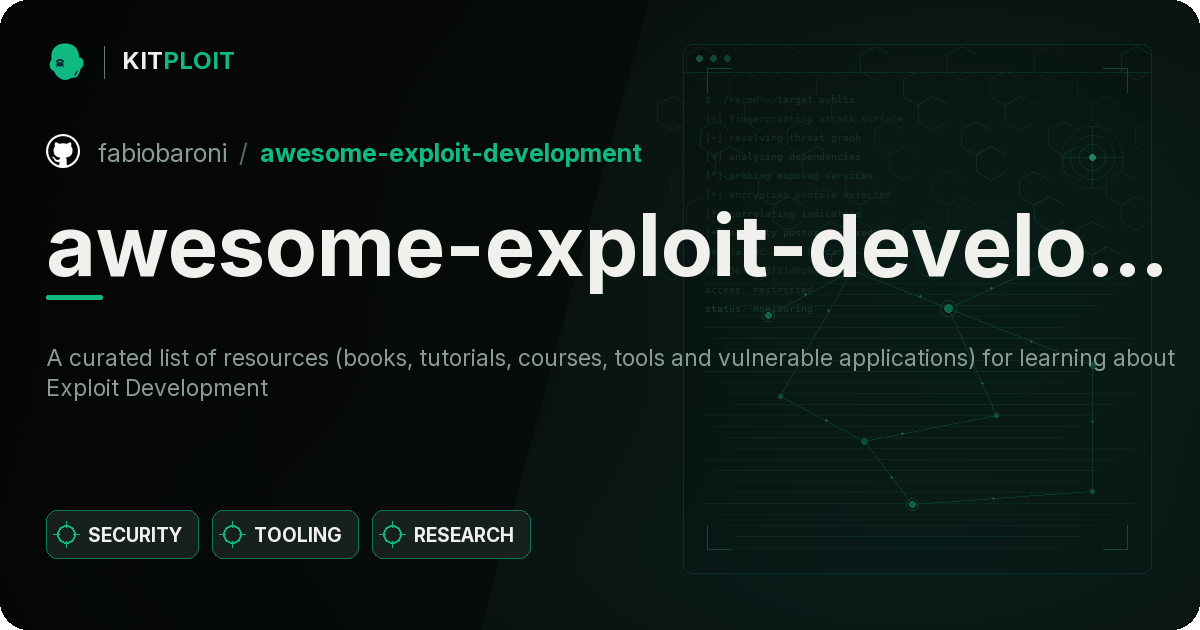
Task: Click the description starting 'A curated list of resources'
Action: pyautogui.click(x=610, y=373)
